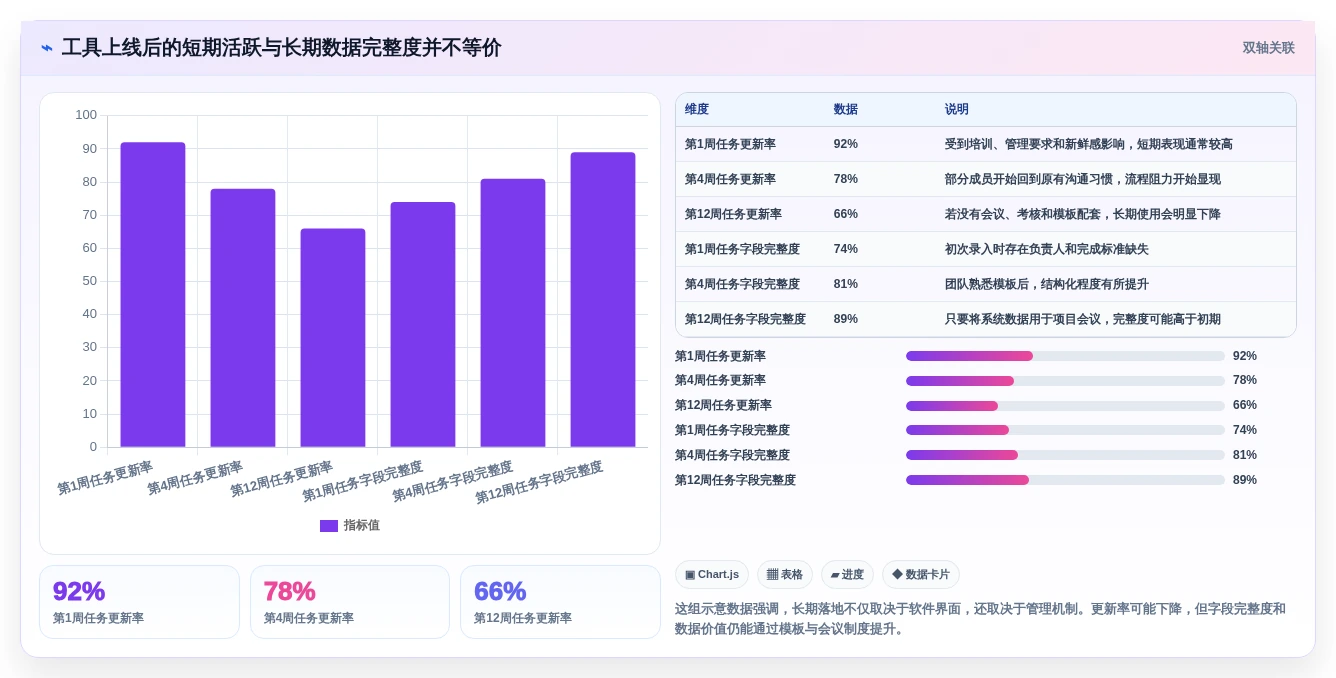The image size is (1336, 678).
Task: Click the 92% 第1周任务更新率 data card
Action: [139, 602]
